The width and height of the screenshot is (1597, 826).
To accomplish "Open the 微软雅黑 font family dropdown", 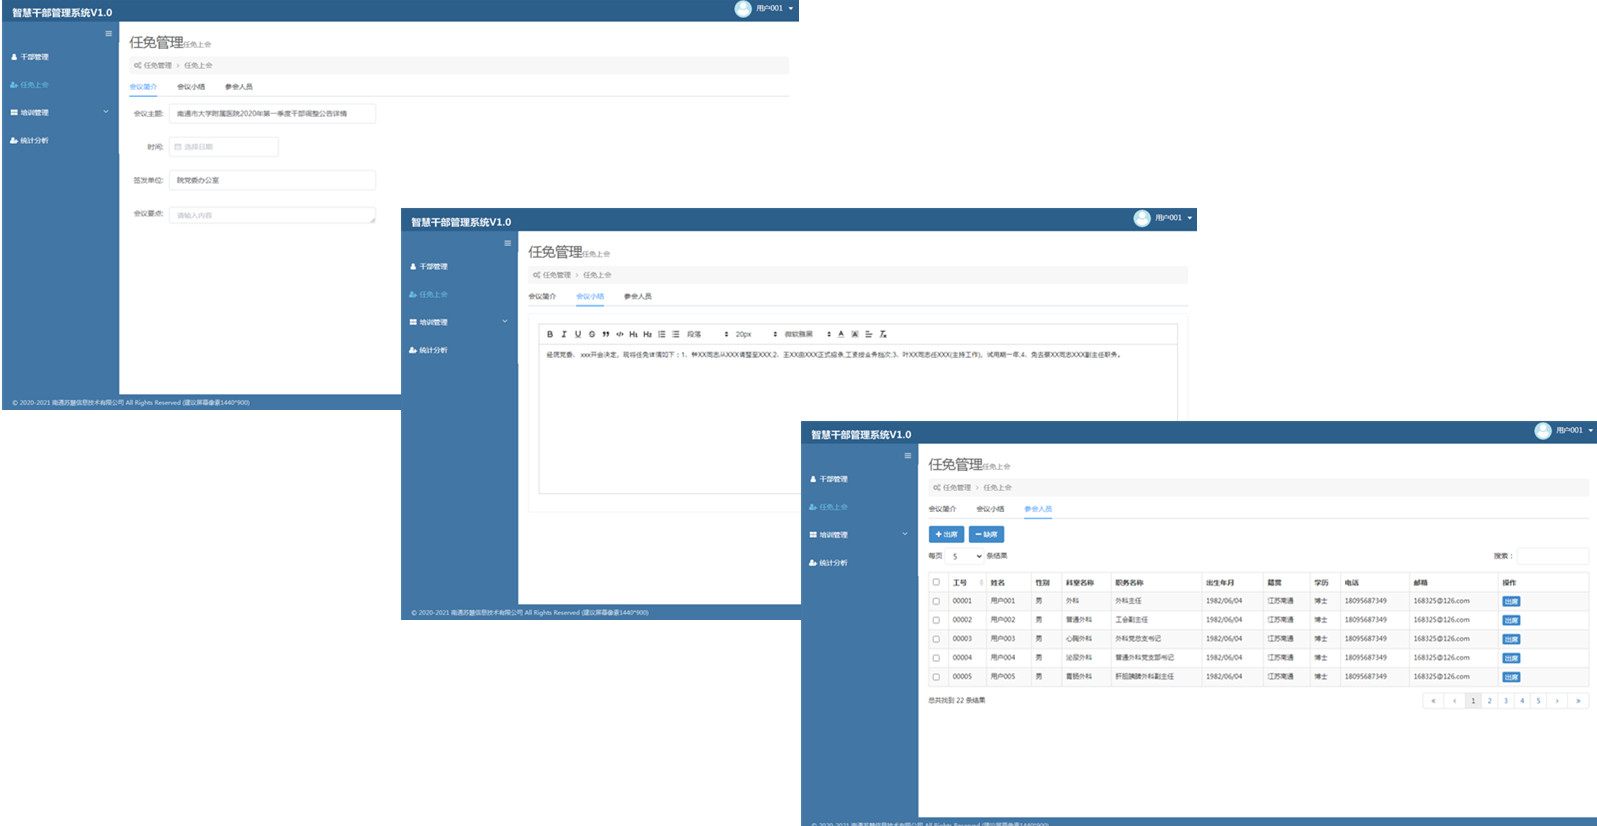I will click(807, 334).
